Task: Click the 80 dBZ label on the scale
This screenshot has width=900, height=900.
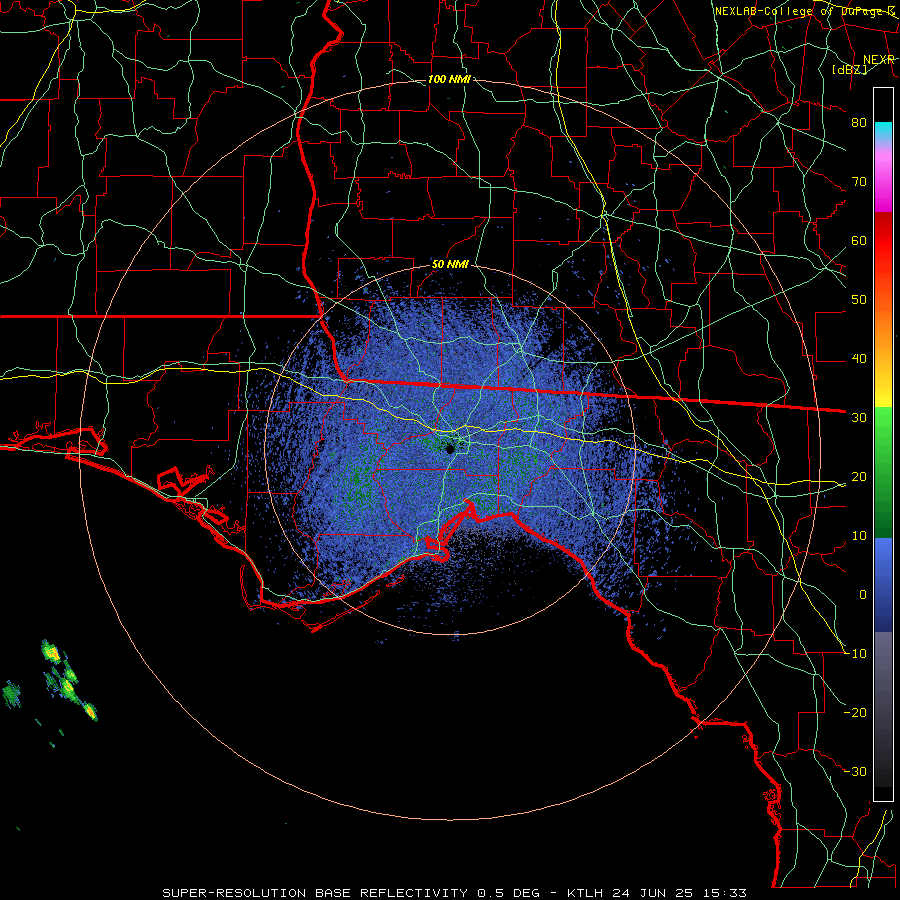Action: [859, 122]
